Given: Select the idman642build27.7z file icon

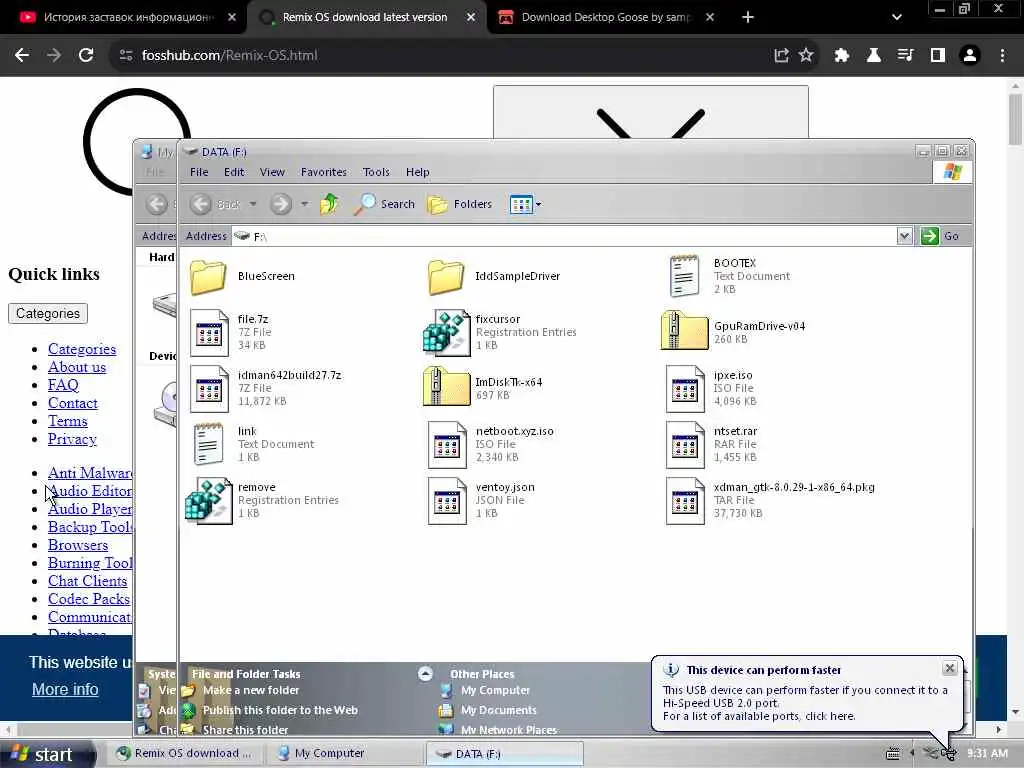Looking at the screenshot, I should 209,389.
